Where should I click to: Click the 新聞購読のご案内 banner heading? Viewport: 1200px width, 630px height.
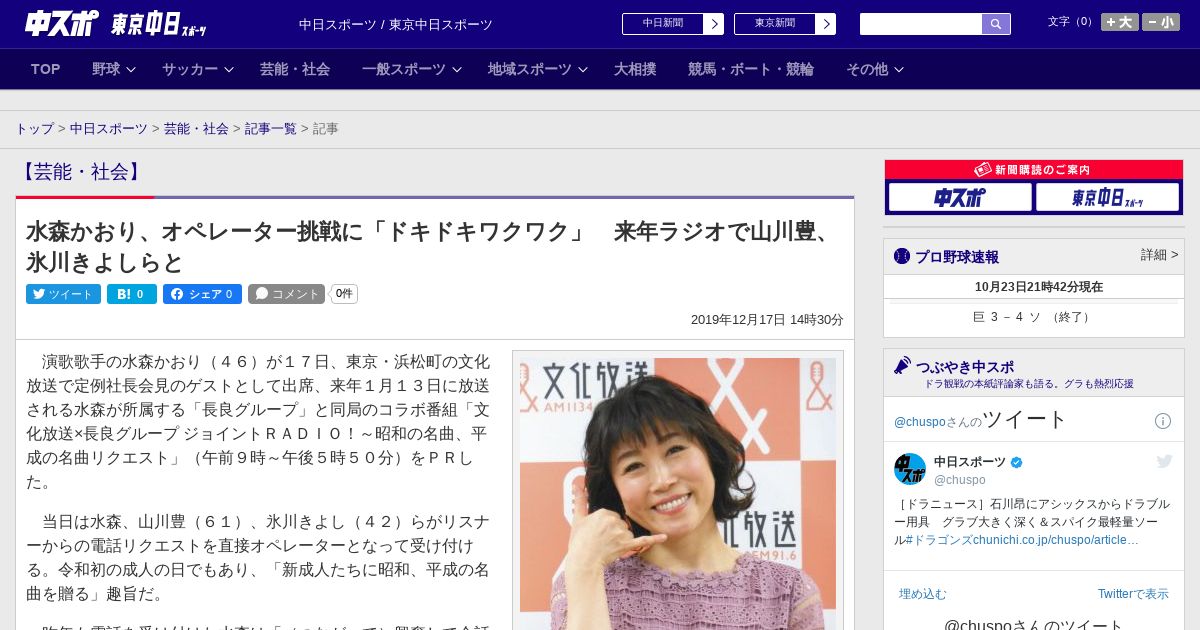(1034, 170)
